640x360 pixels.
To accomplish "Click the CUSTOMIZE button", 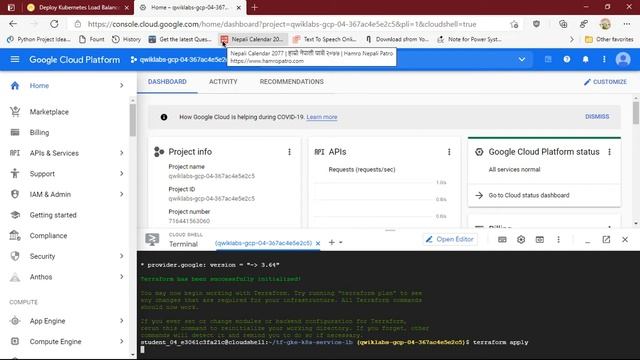I will pos(605,82).
